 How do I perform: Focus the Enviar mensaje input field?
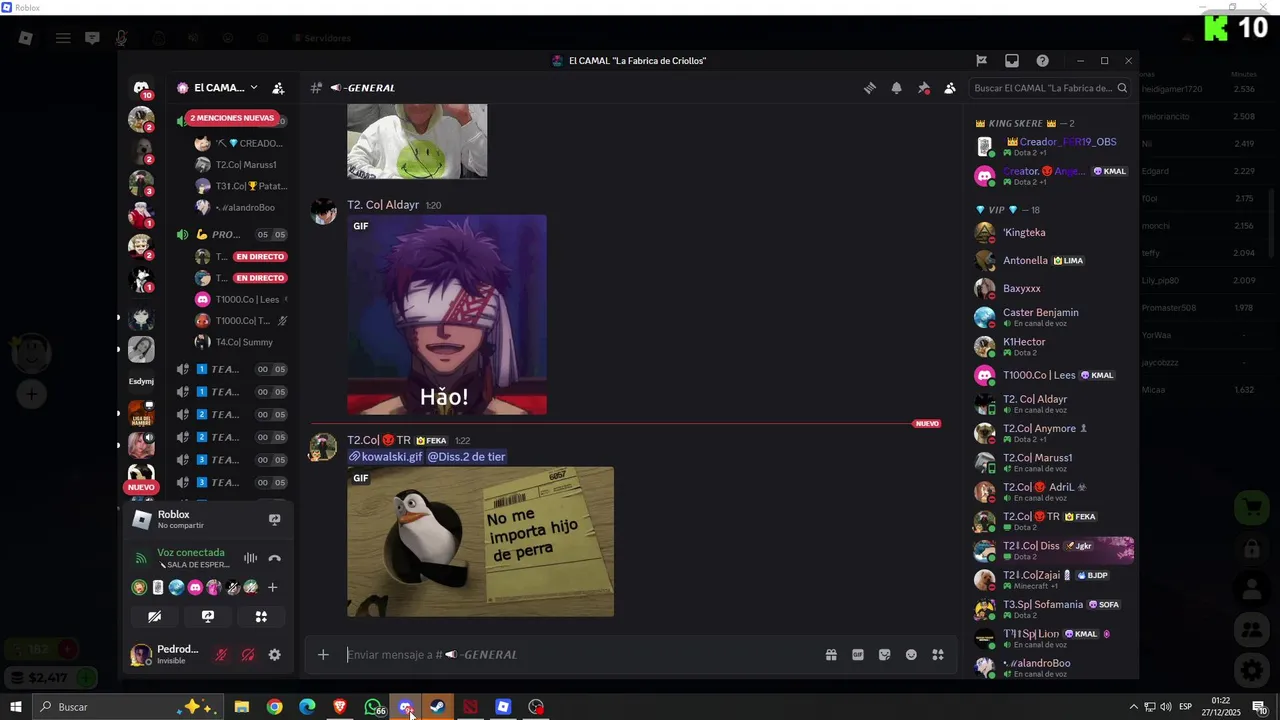(x=580, y=655)
